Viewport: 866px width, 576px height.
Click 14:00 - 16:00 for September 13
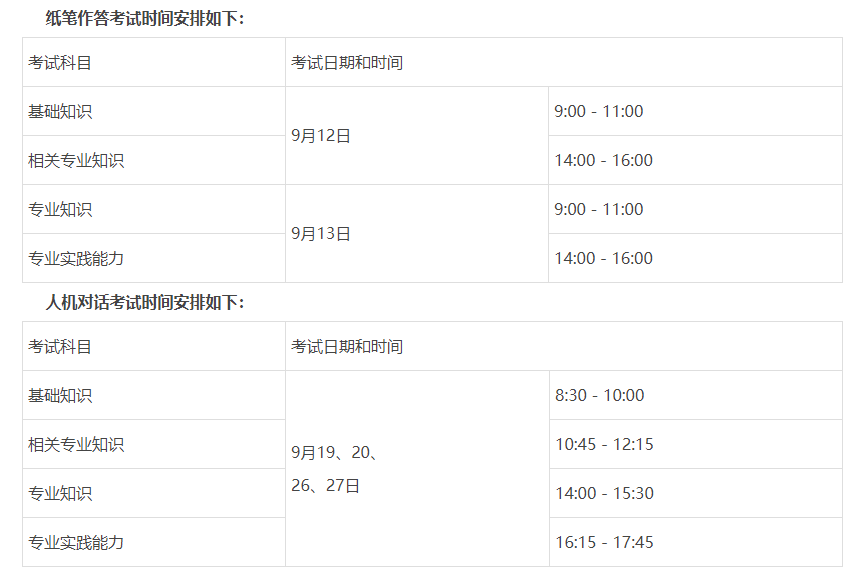tap(695, 258)
